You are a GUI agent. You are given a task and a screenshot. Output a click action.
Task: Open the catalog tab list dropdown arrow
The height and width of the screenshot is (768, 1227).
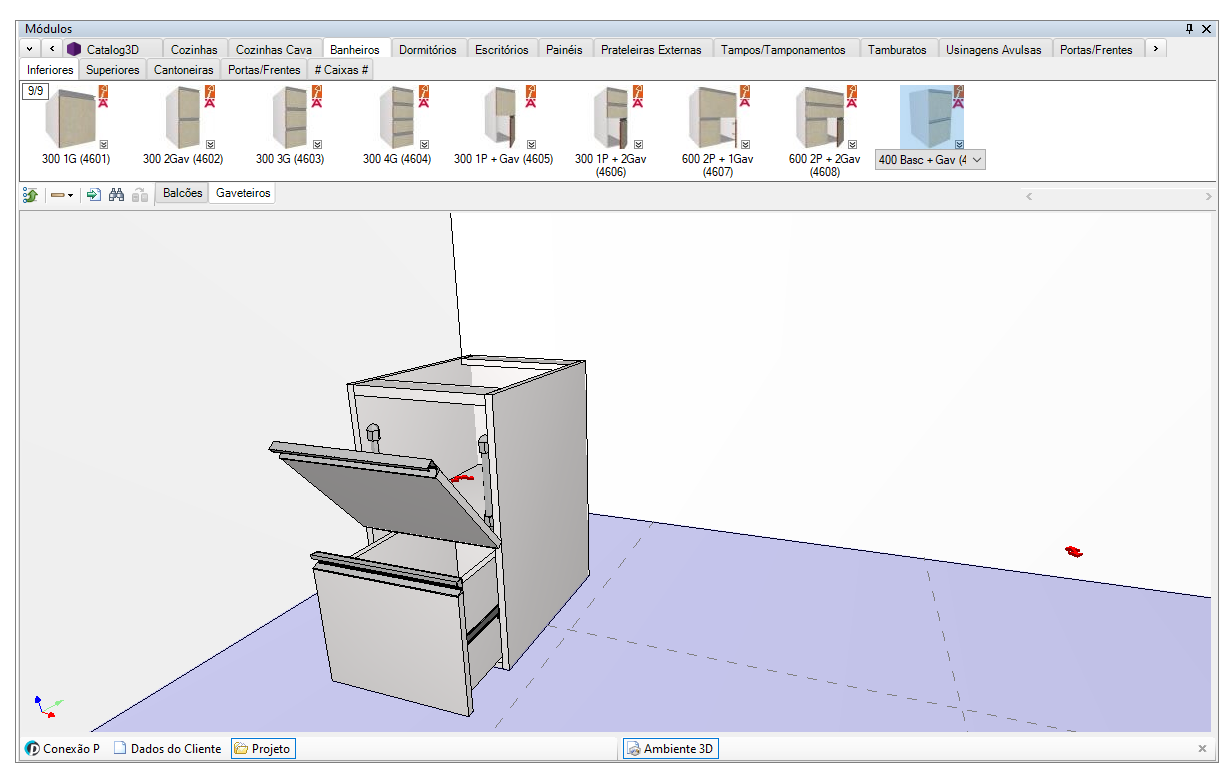tap(29, 49)
